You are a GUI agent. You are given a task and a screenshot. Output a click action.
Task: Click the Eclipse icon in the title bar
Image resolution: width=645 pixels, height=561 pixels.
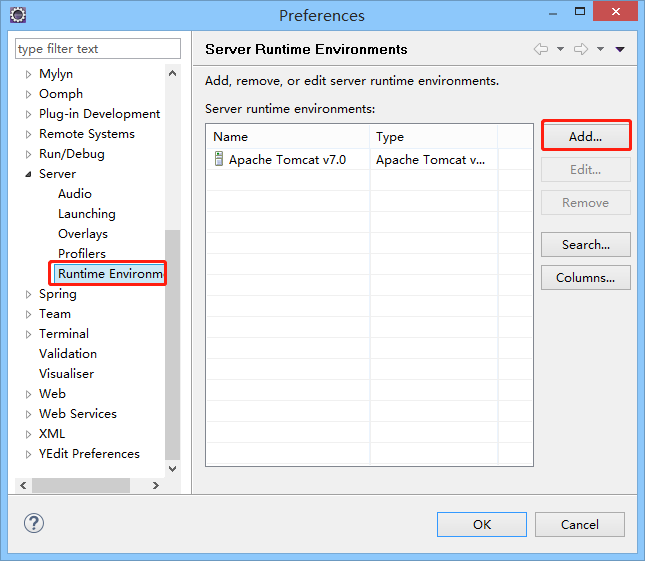coord(18,15)
